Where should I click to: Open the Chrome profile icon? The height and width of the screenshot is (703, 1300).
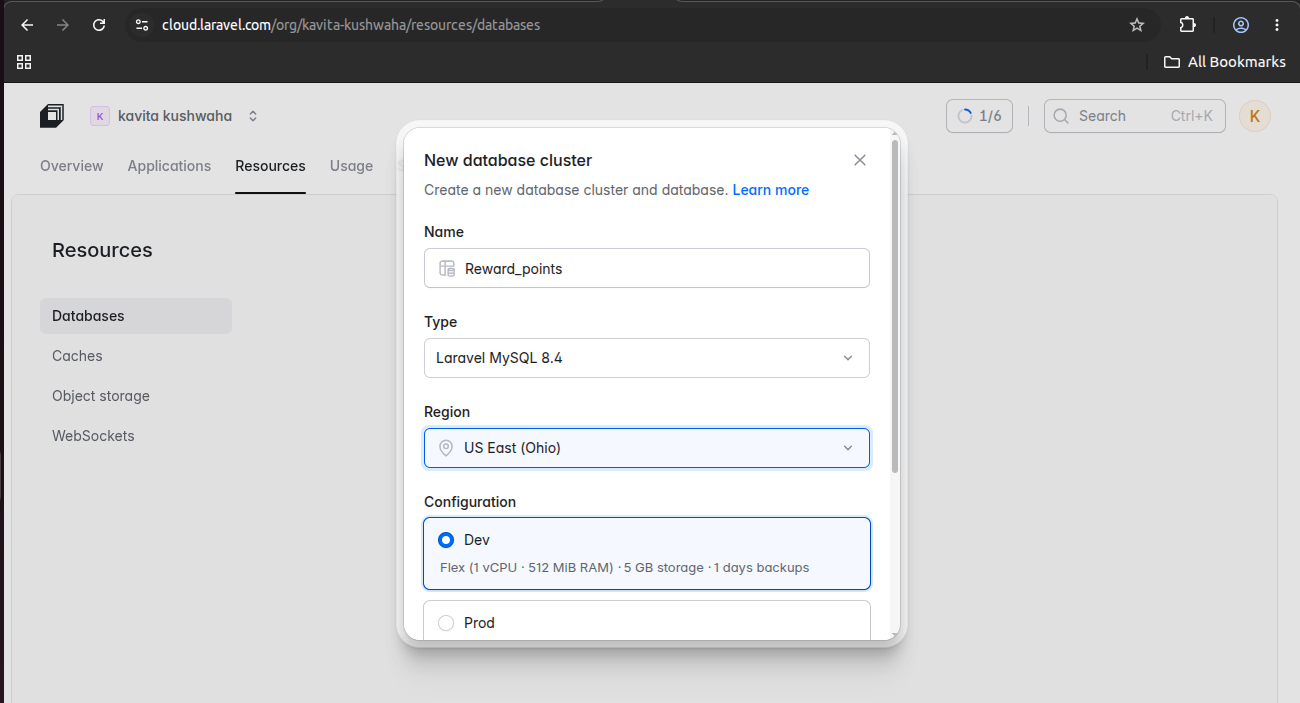1241,25
